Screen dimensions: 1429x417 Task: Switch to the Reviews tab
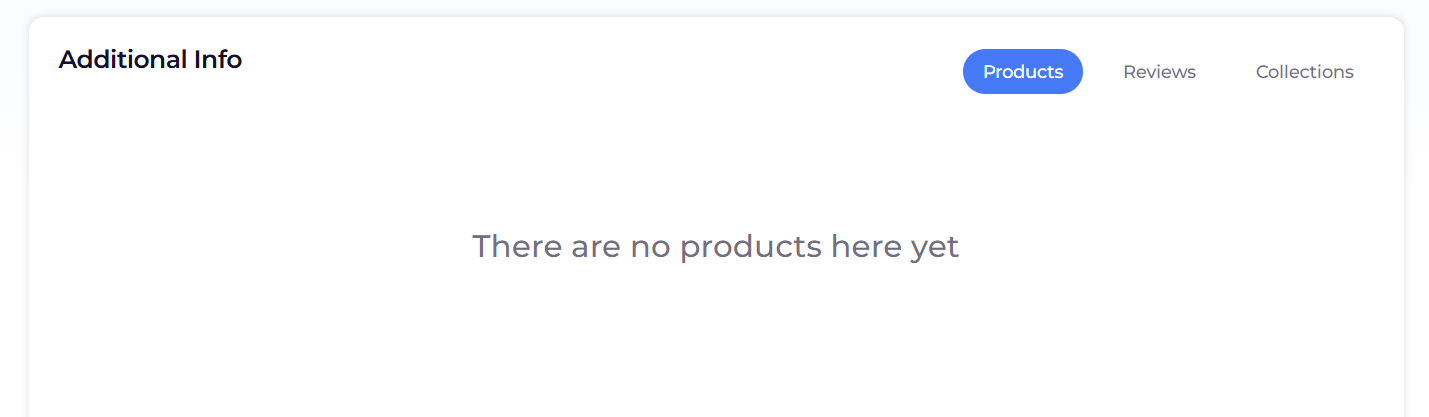[1159, 72]
